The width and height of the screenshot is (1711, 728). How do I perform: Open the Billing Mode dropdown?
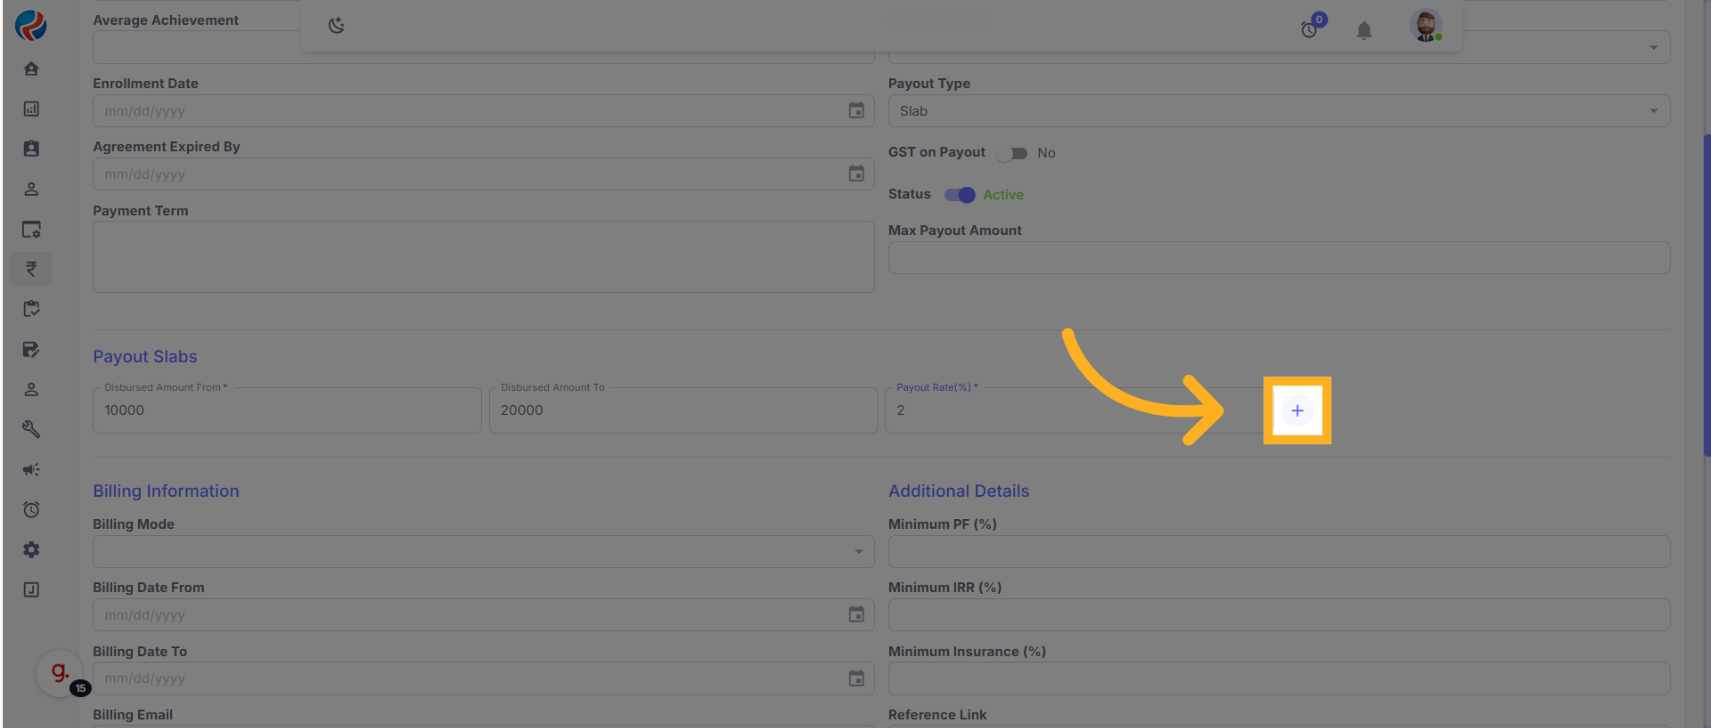483,551
